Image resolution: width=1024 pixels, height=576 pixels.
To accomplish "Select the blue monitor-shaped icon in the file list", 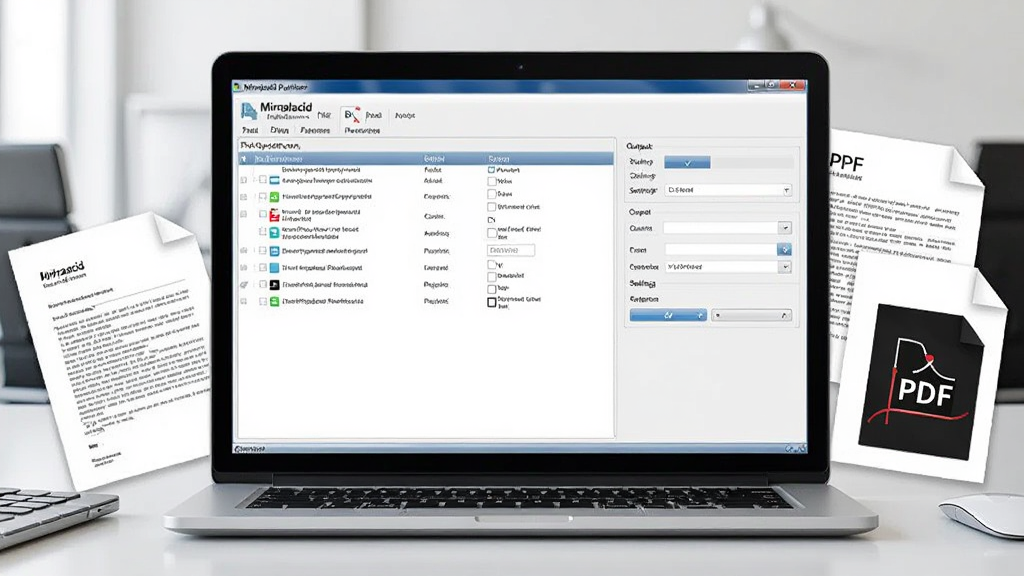I will pyautogui.click(x=275, y=180).
